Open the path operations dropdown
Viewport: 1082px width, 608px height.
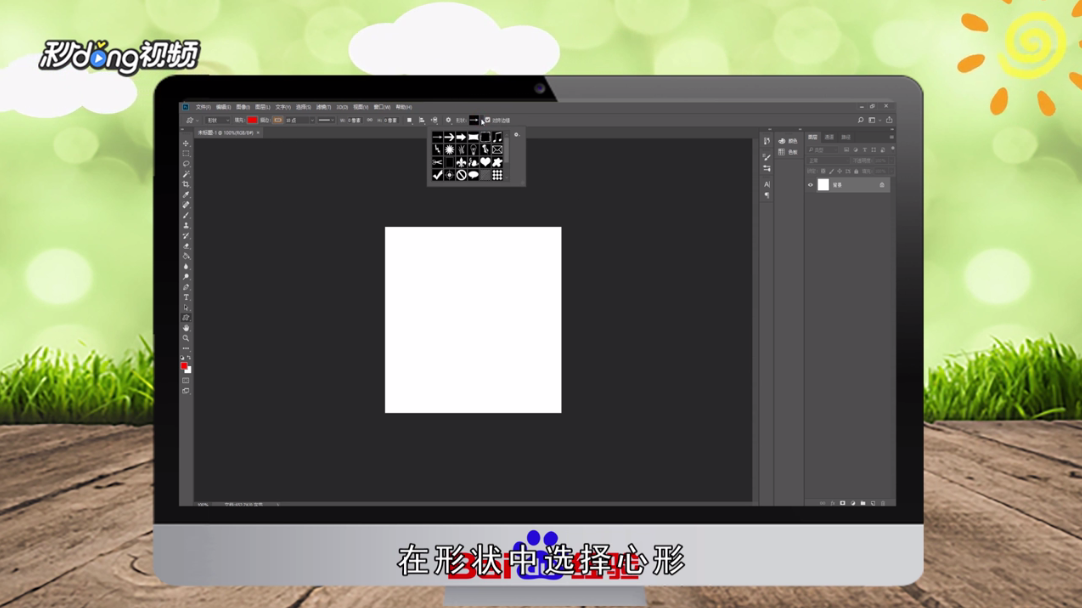click(409, 120)
